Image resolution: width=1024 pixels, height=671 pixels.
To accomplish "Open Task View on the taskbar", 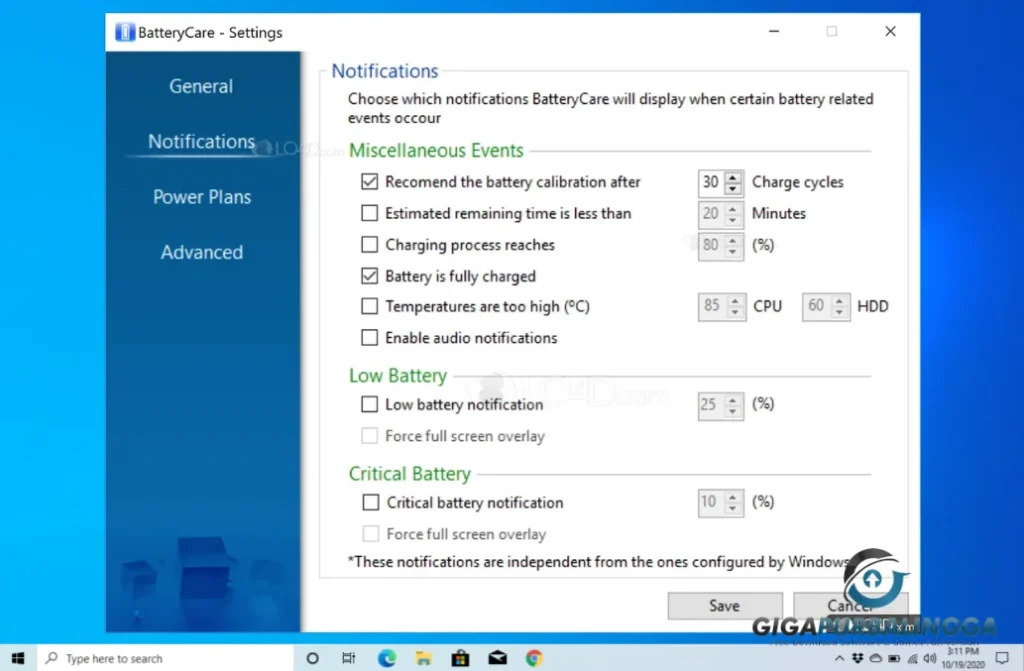I will tap(348, 658).
